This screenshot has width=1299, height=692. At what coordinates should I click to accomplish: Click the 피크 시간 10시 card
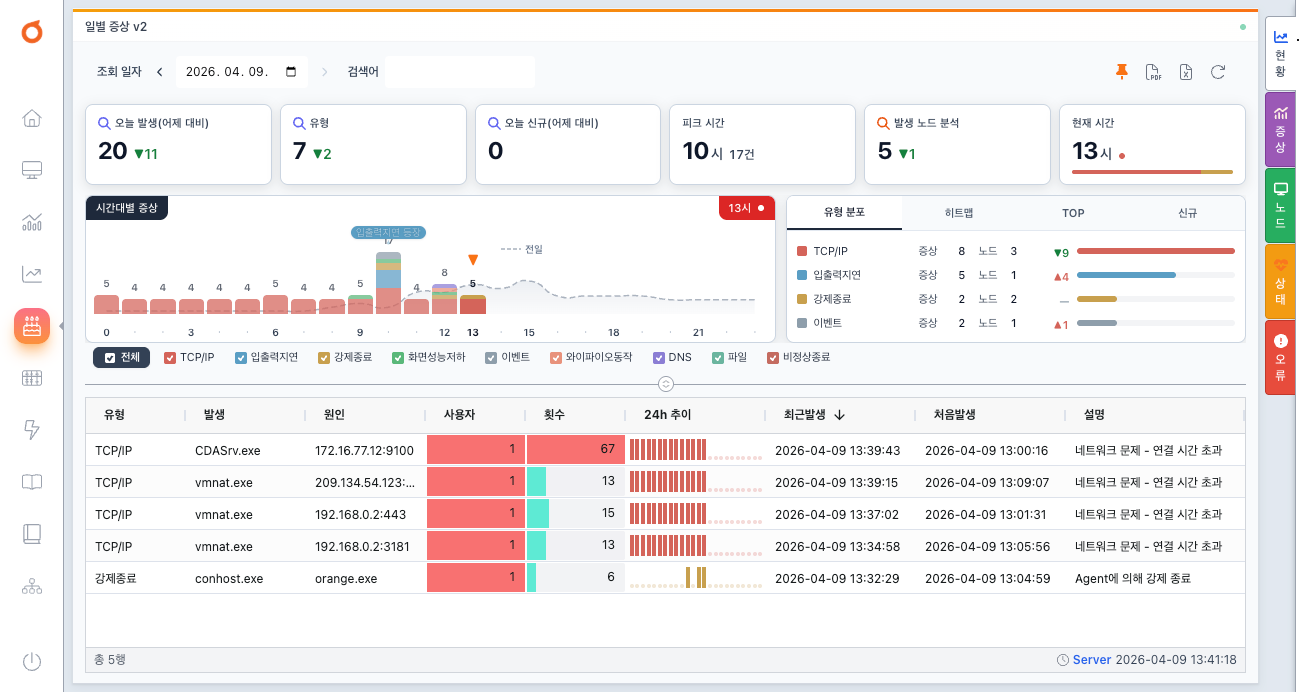coord(763,144)
